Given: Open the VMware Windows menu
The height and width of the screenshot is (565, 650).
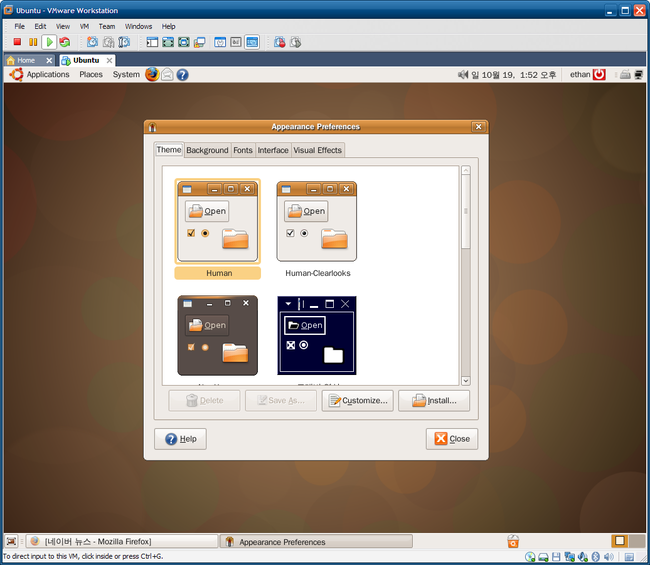Looking at the screenshot, I should tap(138, 27).
